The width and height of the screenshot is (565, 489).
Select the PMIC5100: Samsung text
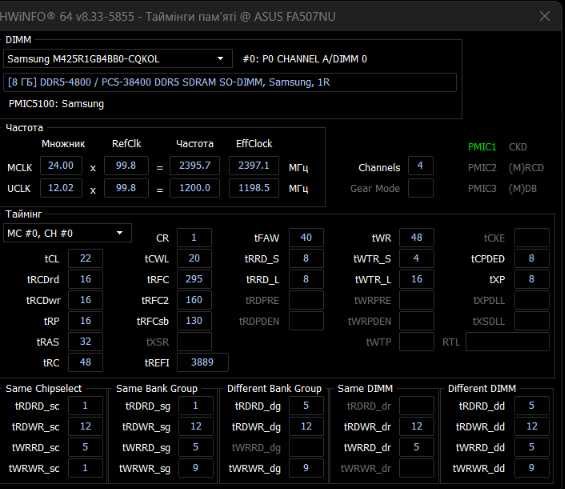pyautogui.click(x=56, y=104)
